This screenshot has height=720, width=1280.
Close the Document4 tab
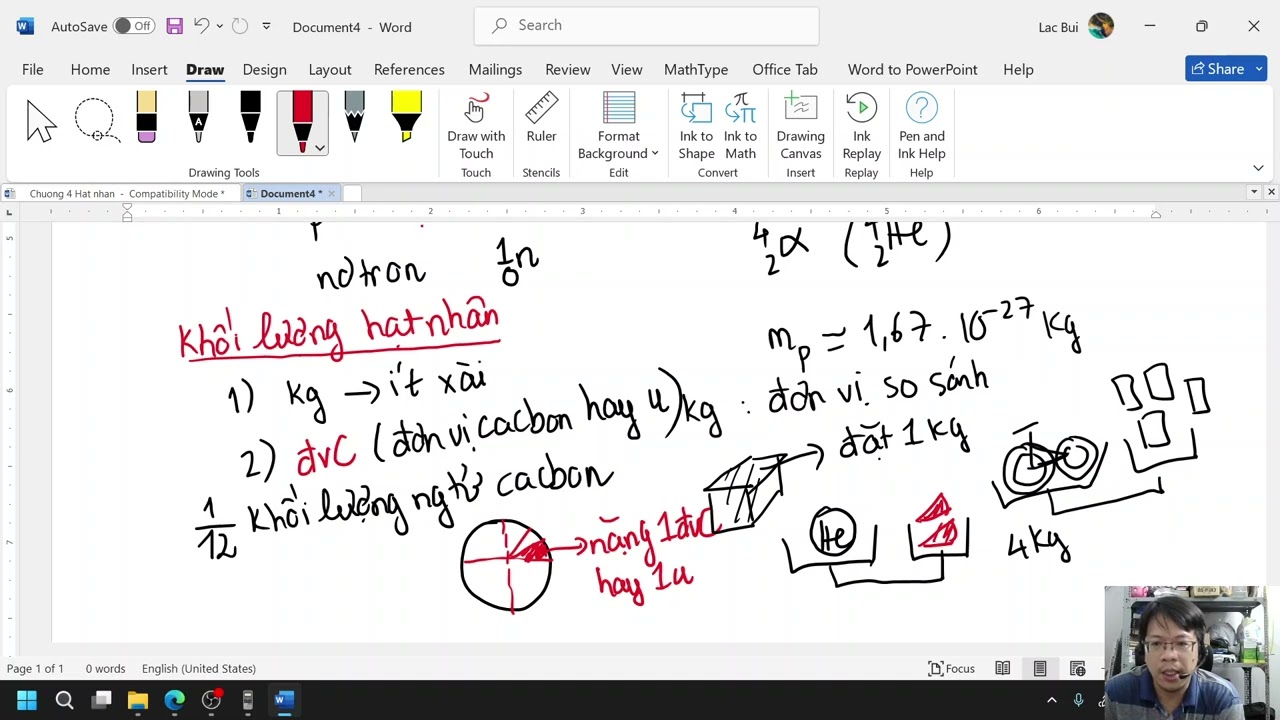click(x=331, y=193)
